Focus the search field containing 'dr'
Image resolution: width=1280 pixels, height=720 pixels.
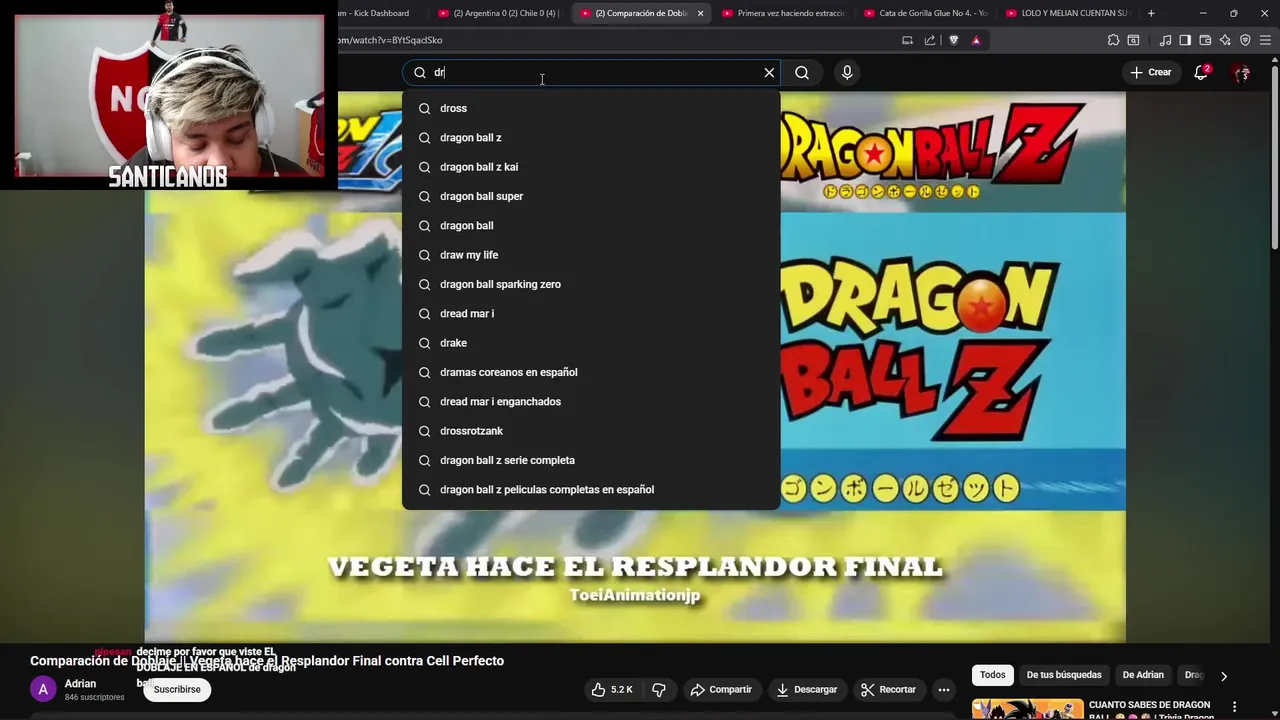click(x=590, y=72)
